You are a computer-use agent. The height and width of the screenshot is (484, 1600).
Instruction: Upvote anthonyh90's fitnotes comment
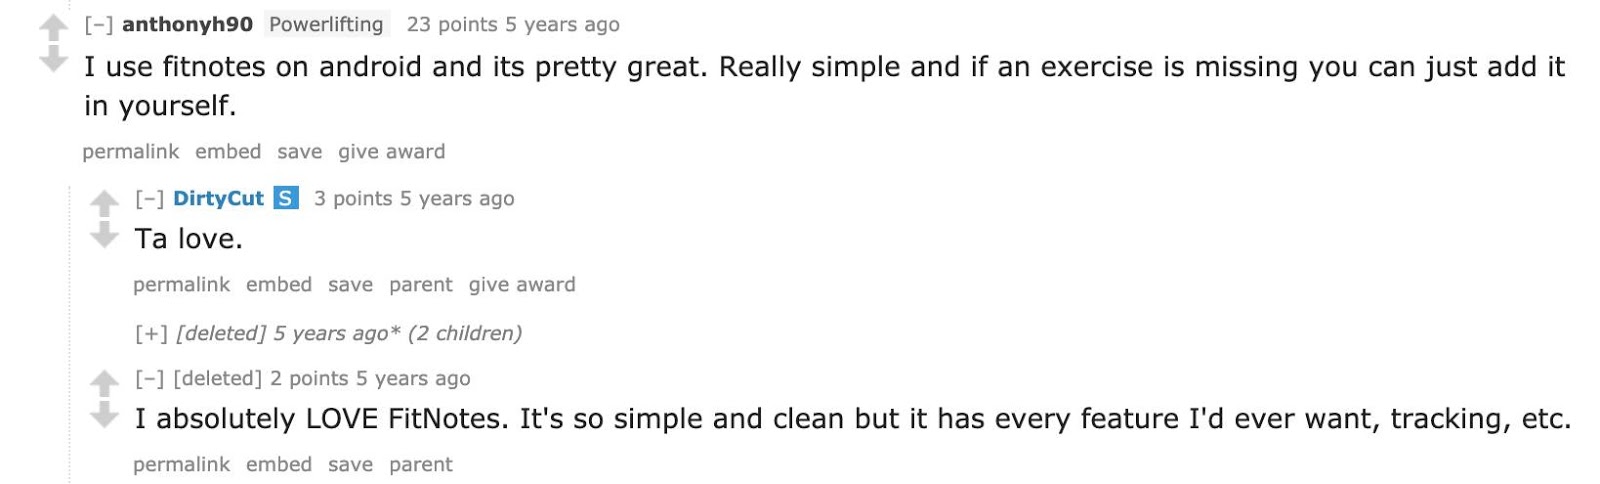point(53,29)
